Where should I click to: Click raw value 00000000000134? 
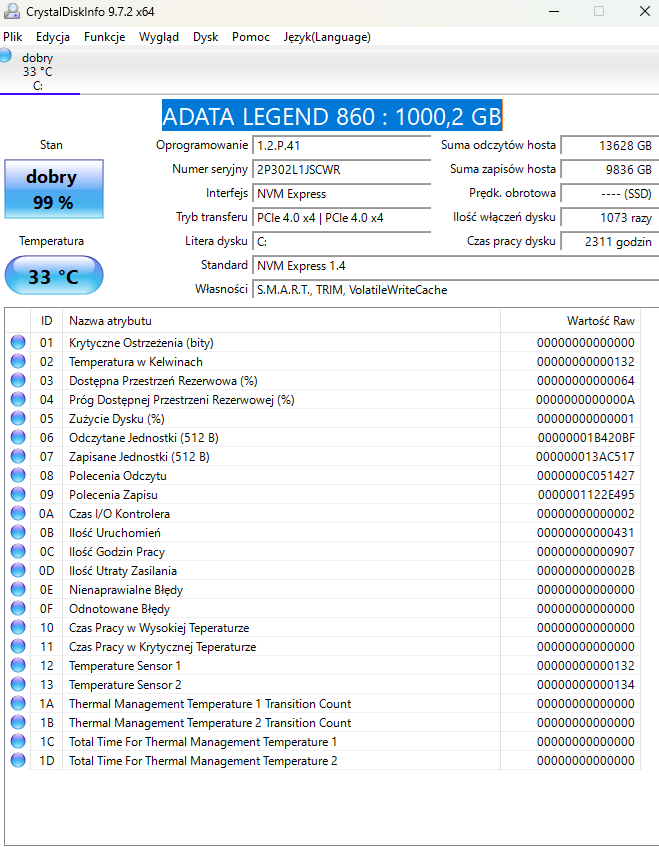(586, 685)
